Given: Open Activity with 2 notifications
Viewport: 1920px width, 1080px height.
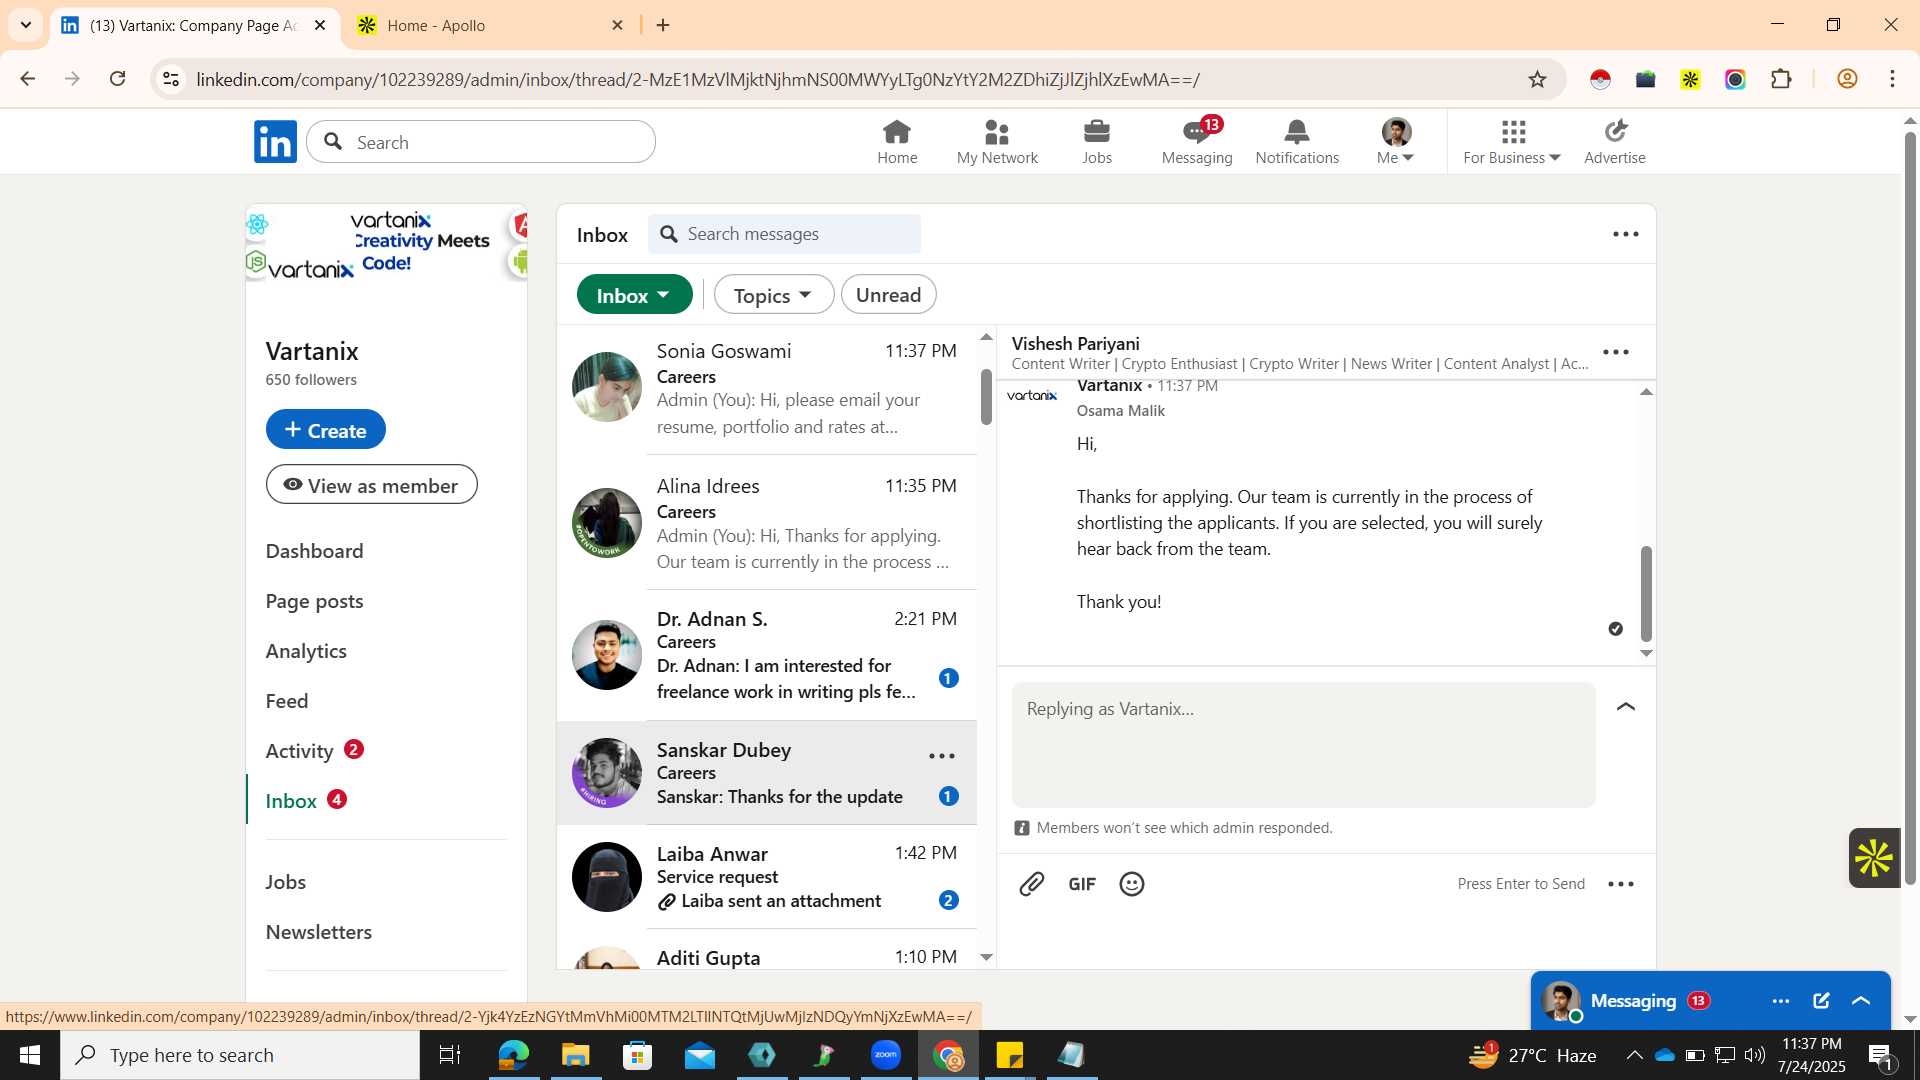Looking at the screenshot, I should tap(314, 751).
